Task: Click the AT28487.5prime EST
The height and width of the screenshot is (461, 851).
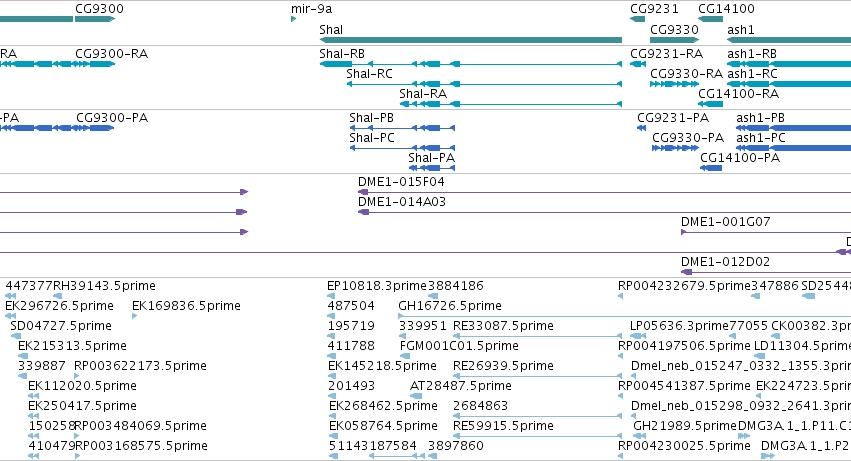Action: tap(416, 396)
